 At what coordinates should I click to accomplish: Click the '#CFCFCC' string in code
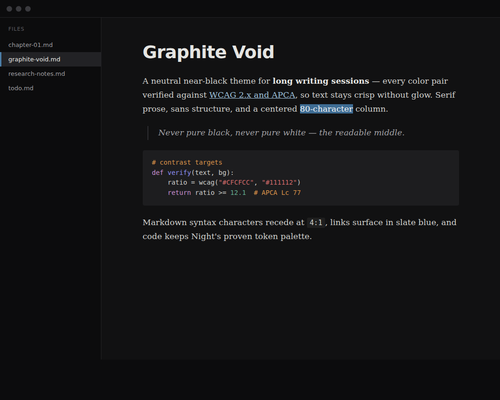point(236,183)
